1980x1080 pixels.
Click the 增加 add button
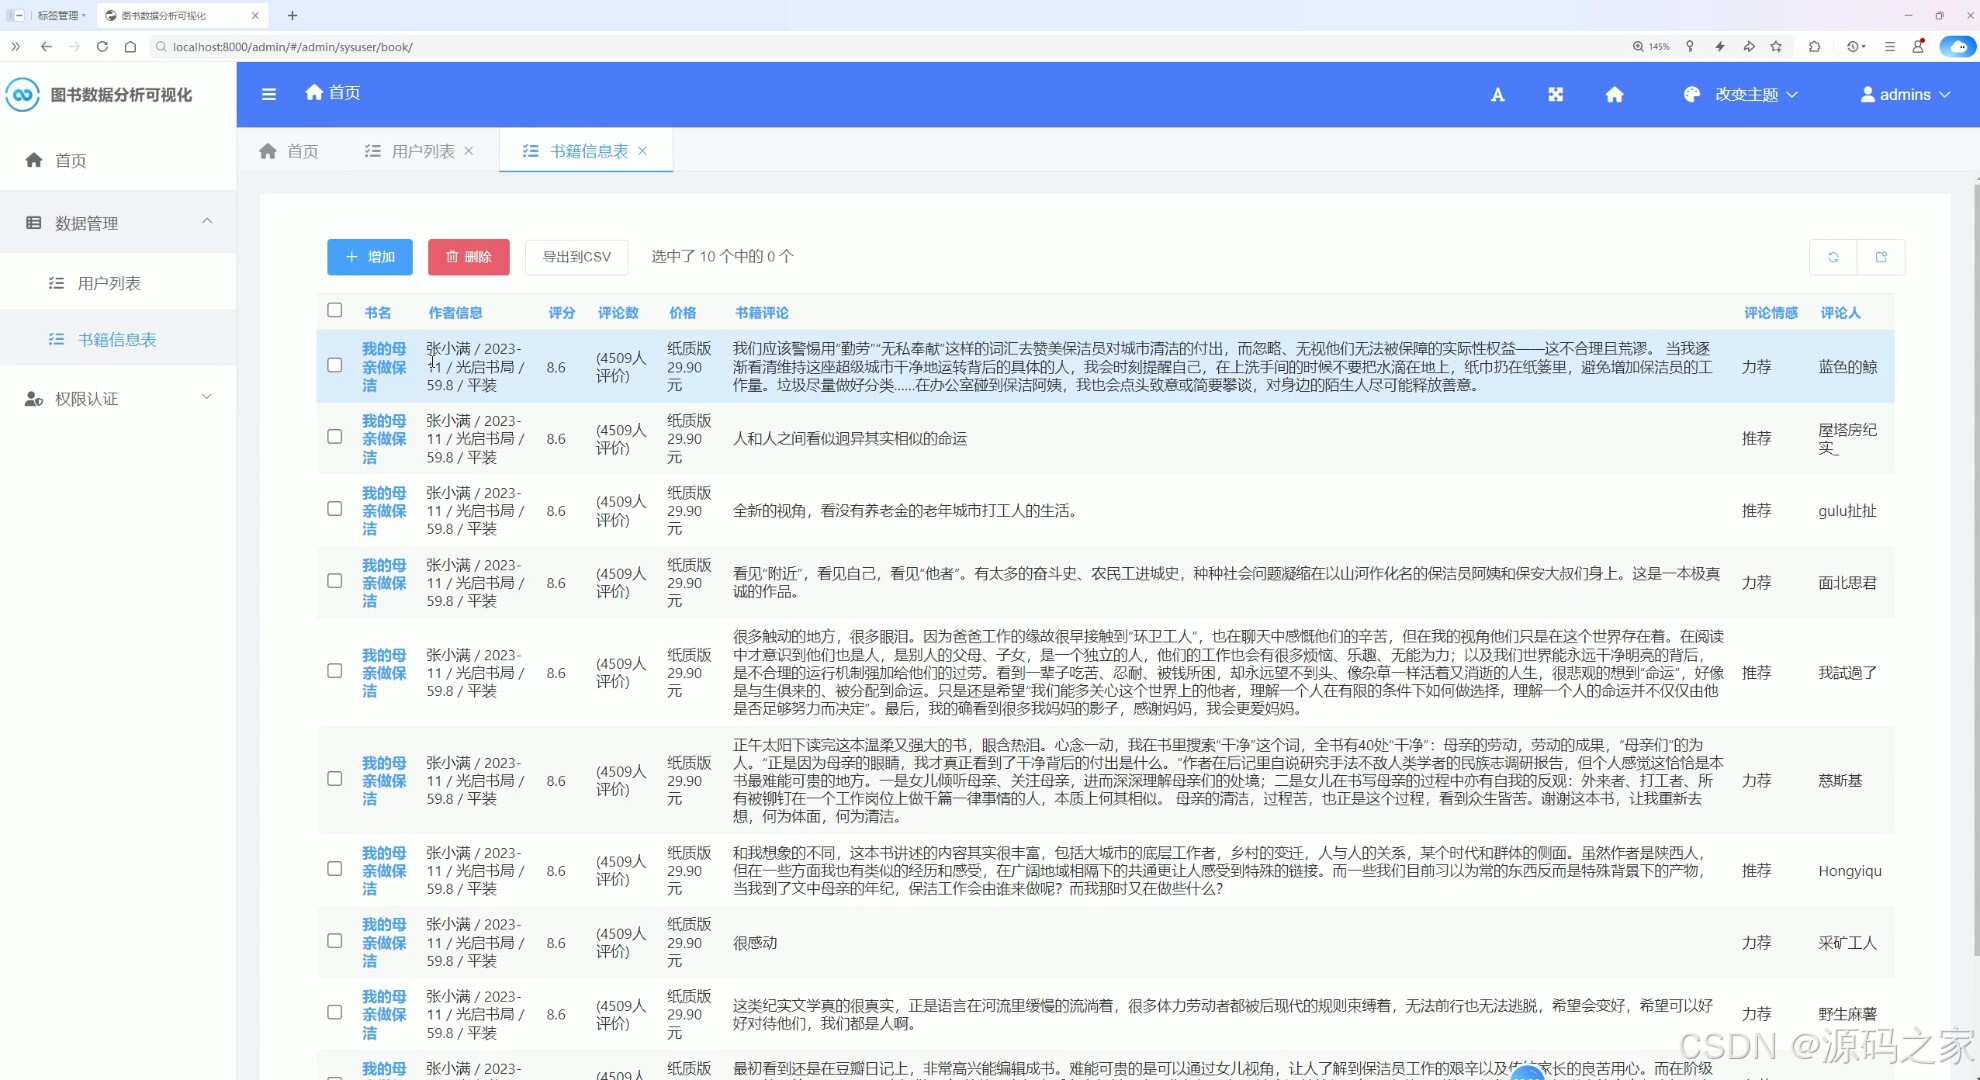[369, 257]
